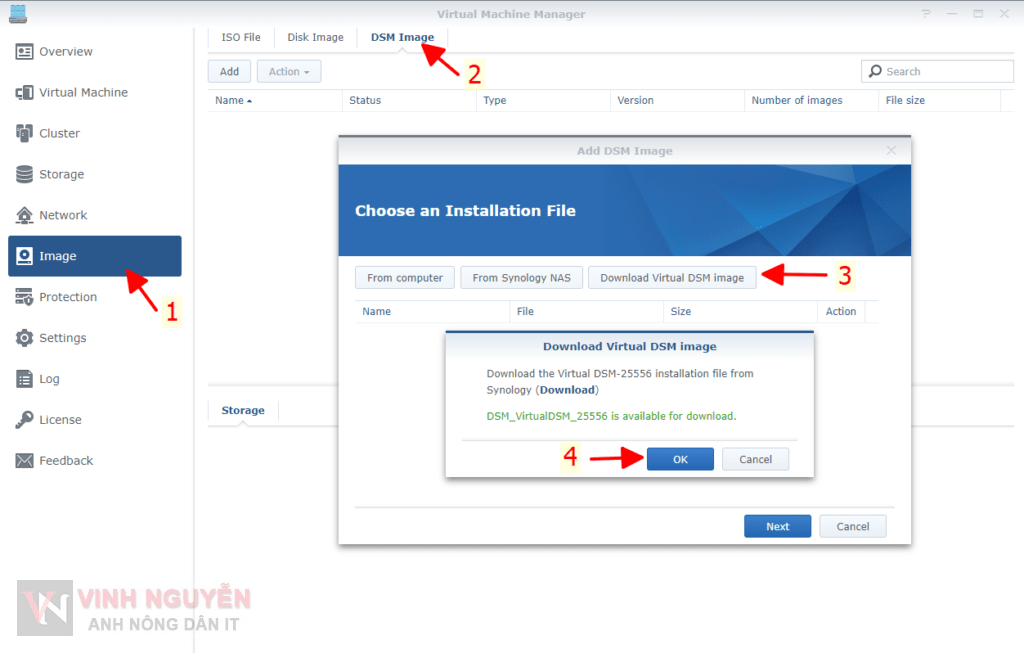Open the Storage sidebar icon
This screenshot has width=1024, height=653.
click(x=24, y=174)
